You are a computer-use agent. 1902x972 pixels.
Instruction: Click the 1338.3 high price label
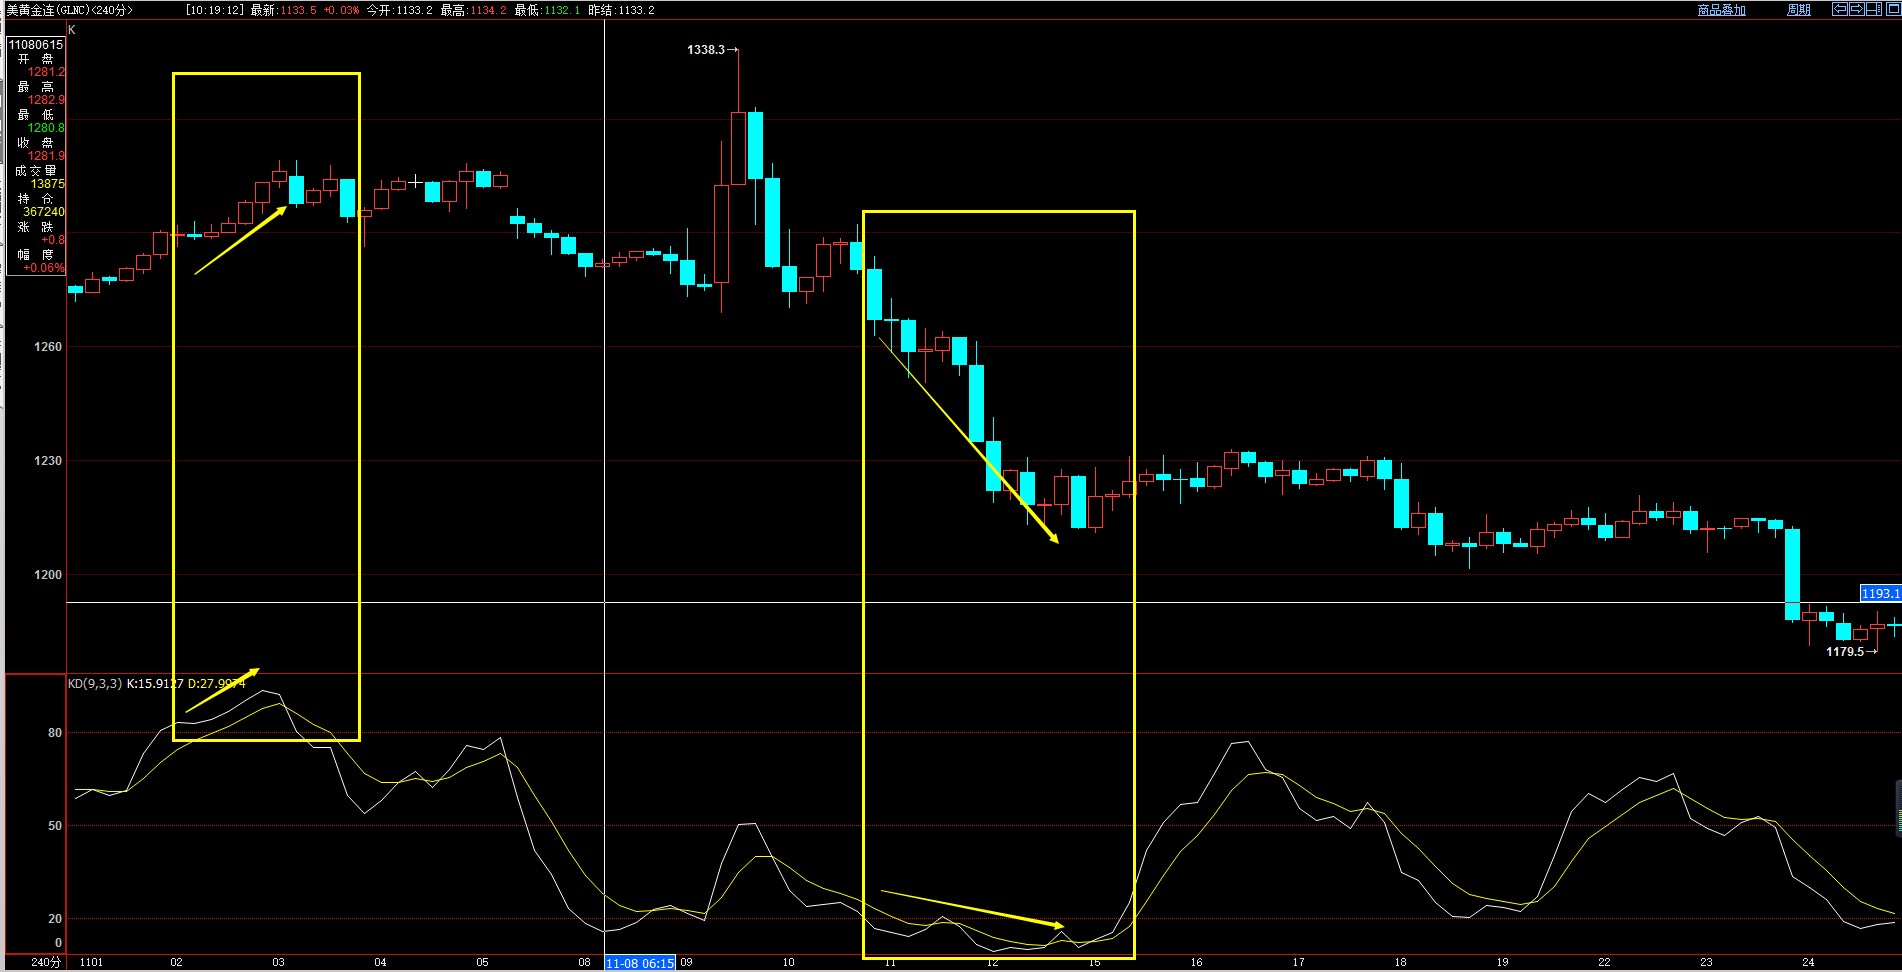coord(706,50)
